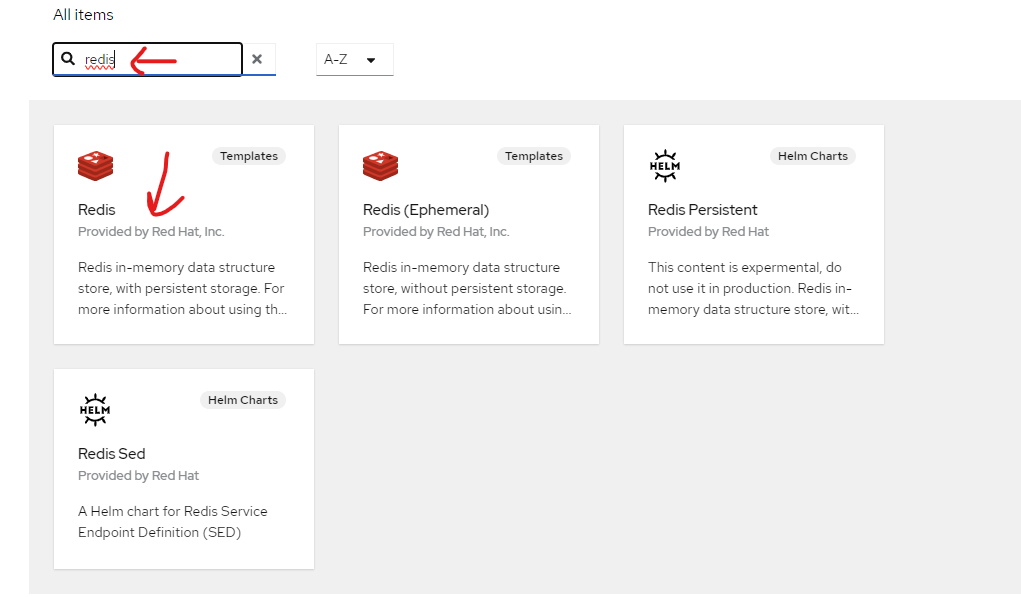
Task: Click Helm Charts badge on Redis Sed
Action: [243, 400]
